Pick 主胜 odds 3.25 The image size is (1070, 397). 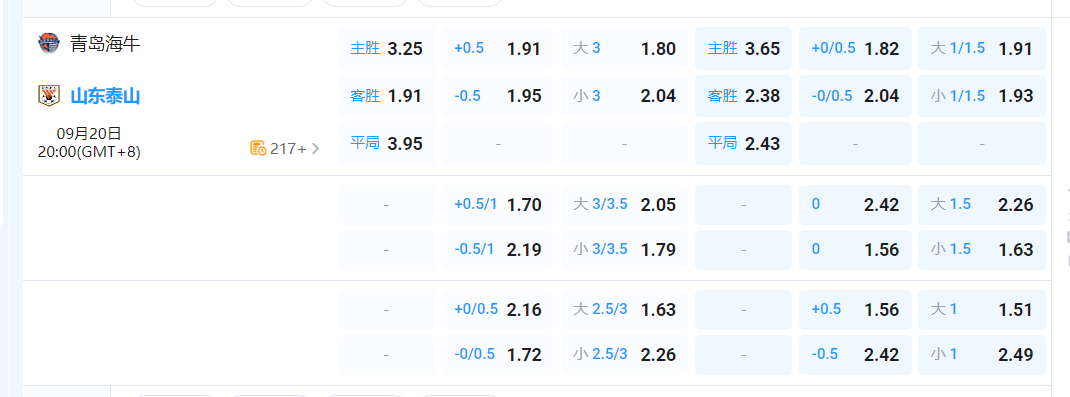[x=386, y=48]
